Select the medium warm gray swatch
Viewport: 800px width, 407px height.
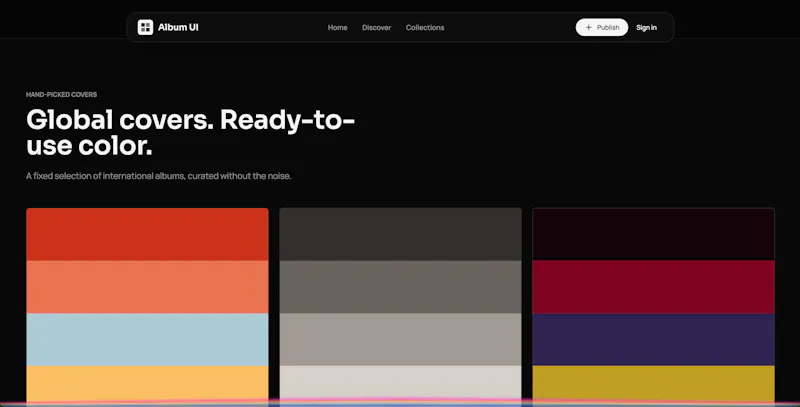click(401, 287)
